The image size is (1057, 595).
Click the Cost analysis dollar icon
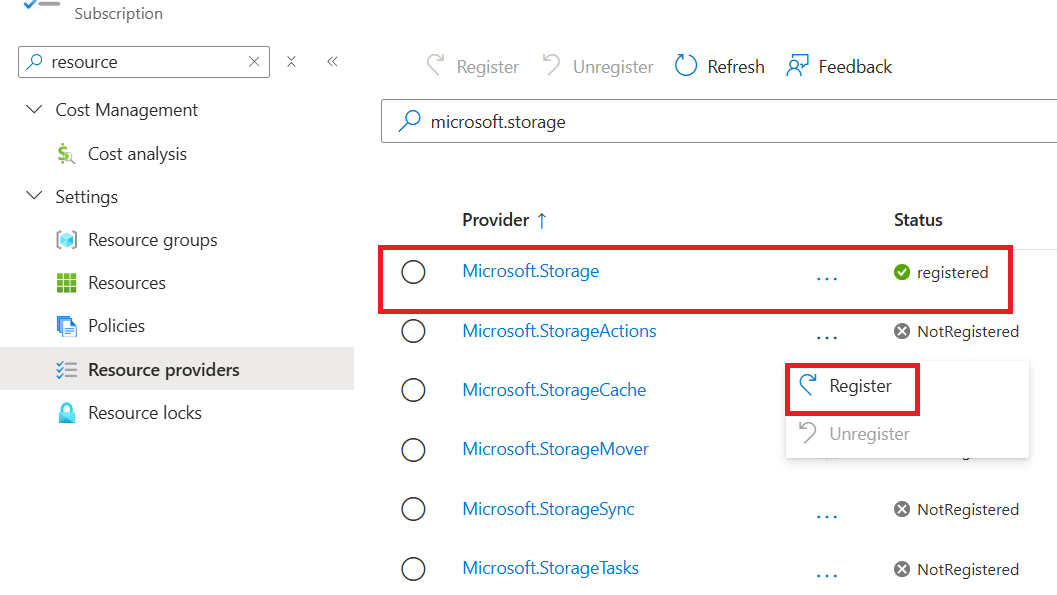[x=66, y=154]
